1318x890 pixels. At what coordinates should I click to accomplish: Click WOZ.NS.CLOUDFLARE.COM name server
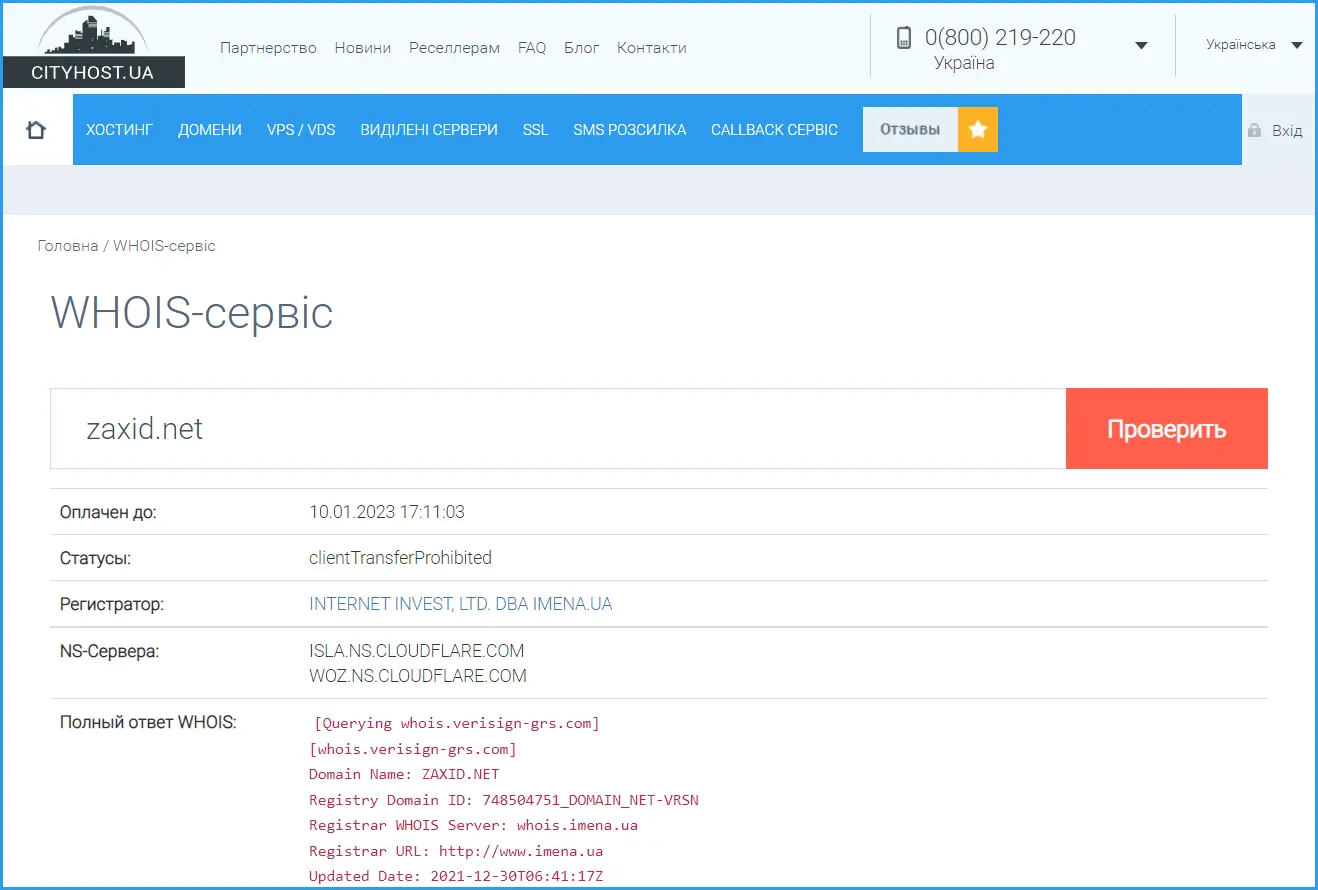418,676
